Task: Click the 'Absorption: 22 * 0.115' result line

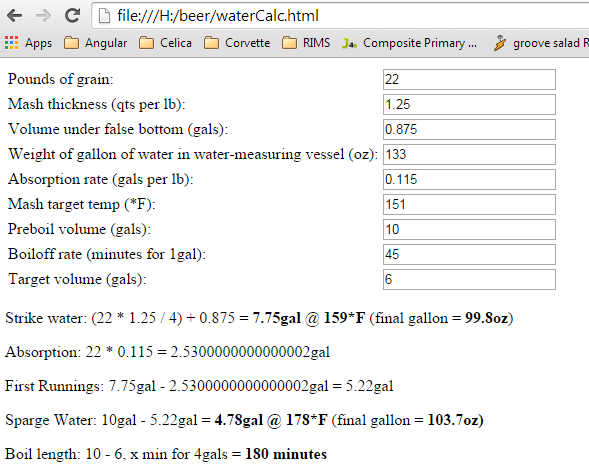Action: pyautogui.click(x=168, y=352)
